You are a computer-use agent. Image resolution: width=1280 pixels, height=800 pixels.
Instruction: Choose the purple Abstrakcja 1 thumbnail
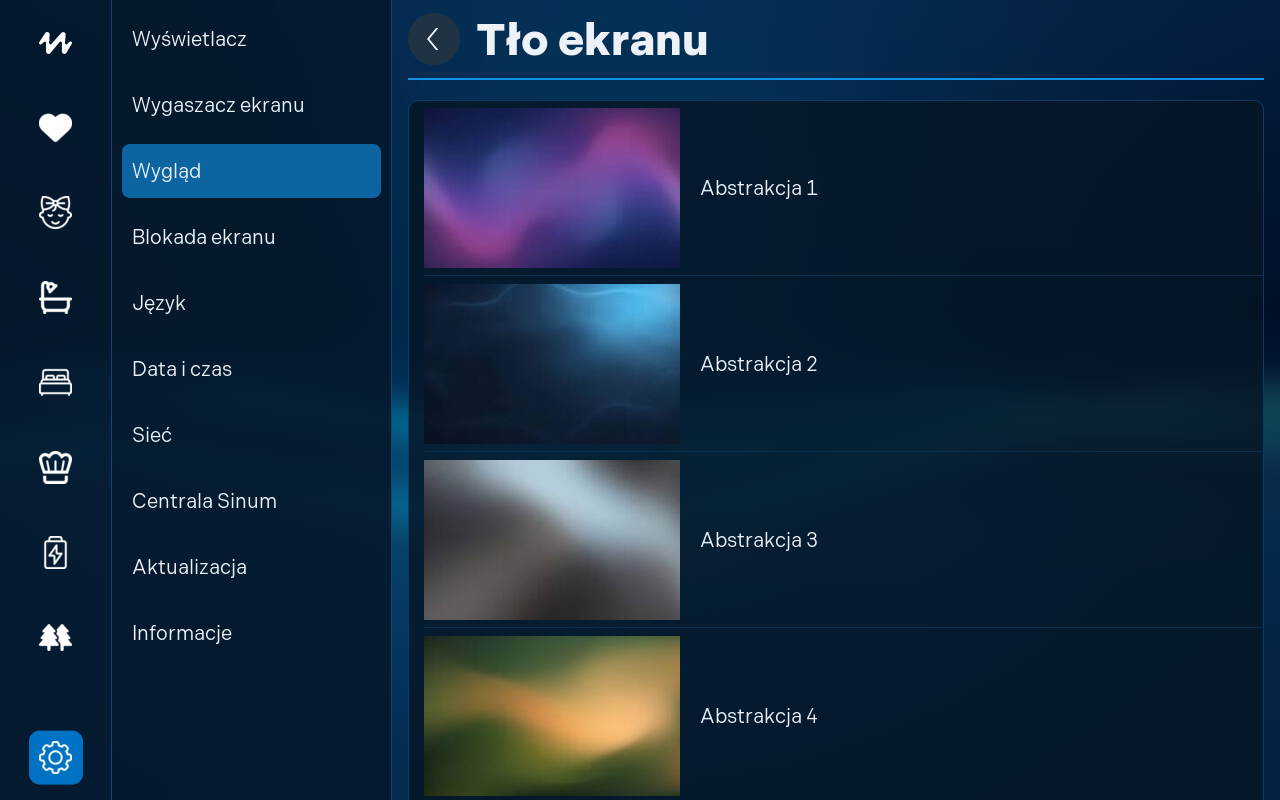pos(552,188)
